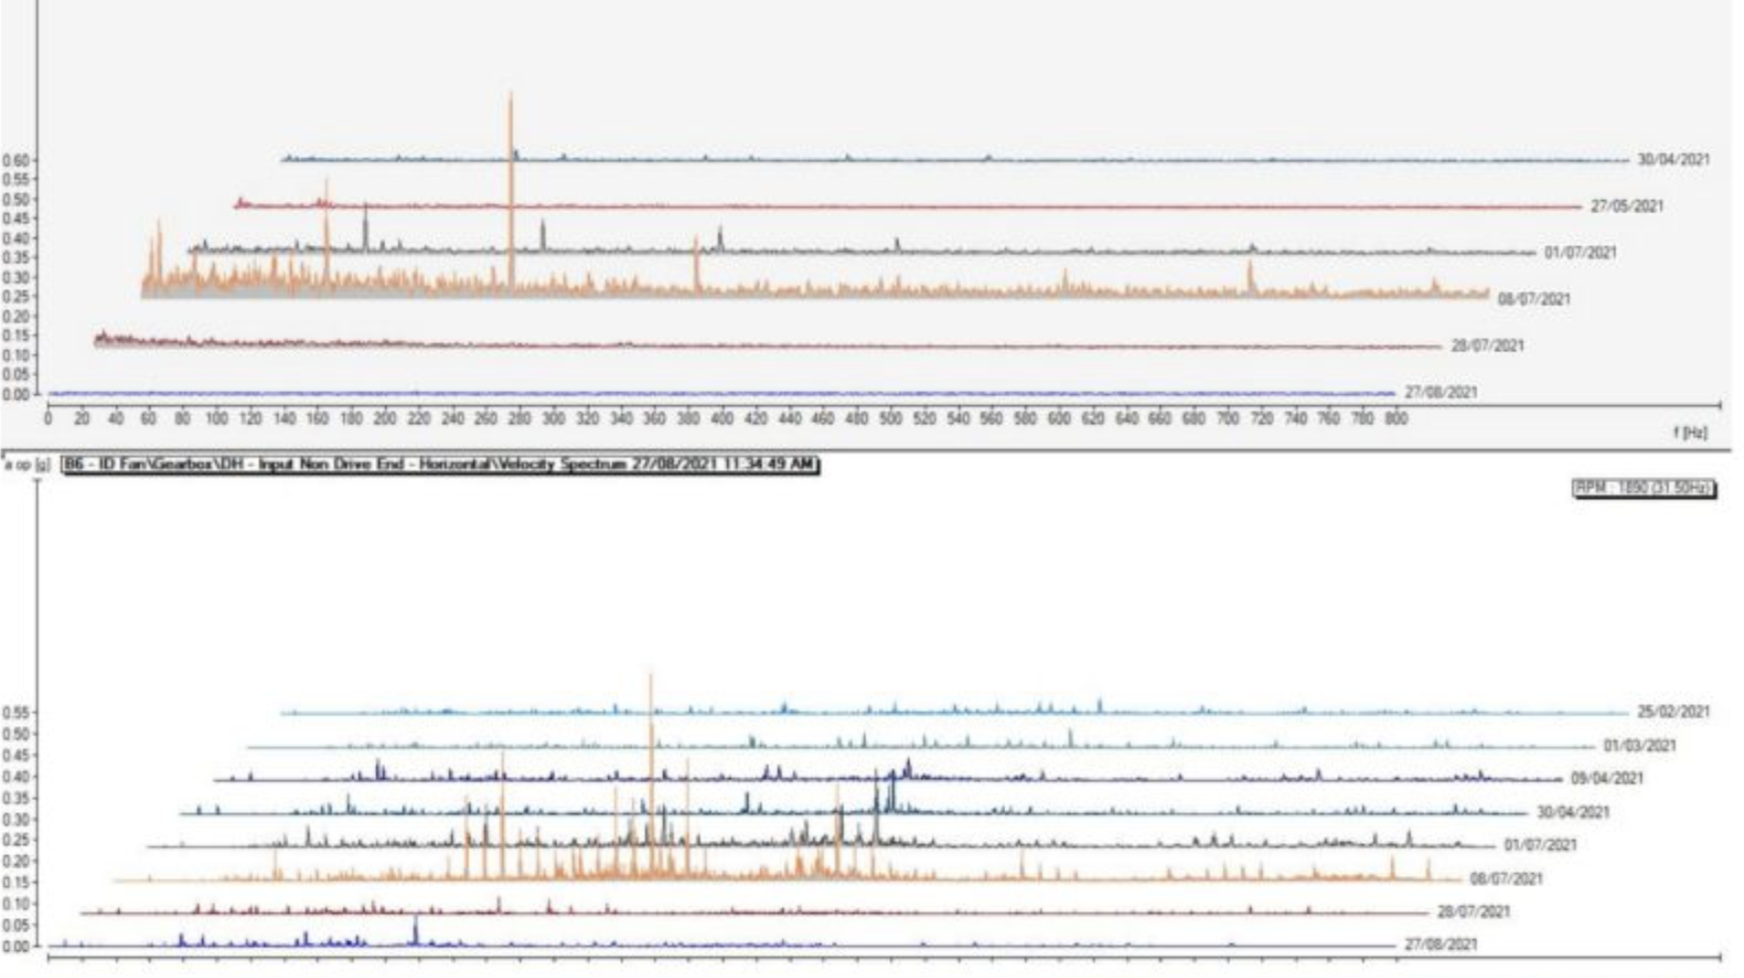The image size is (1744, 978).
Task: Click the 27/05/2021 trace date label
Action: (1627, 206)
